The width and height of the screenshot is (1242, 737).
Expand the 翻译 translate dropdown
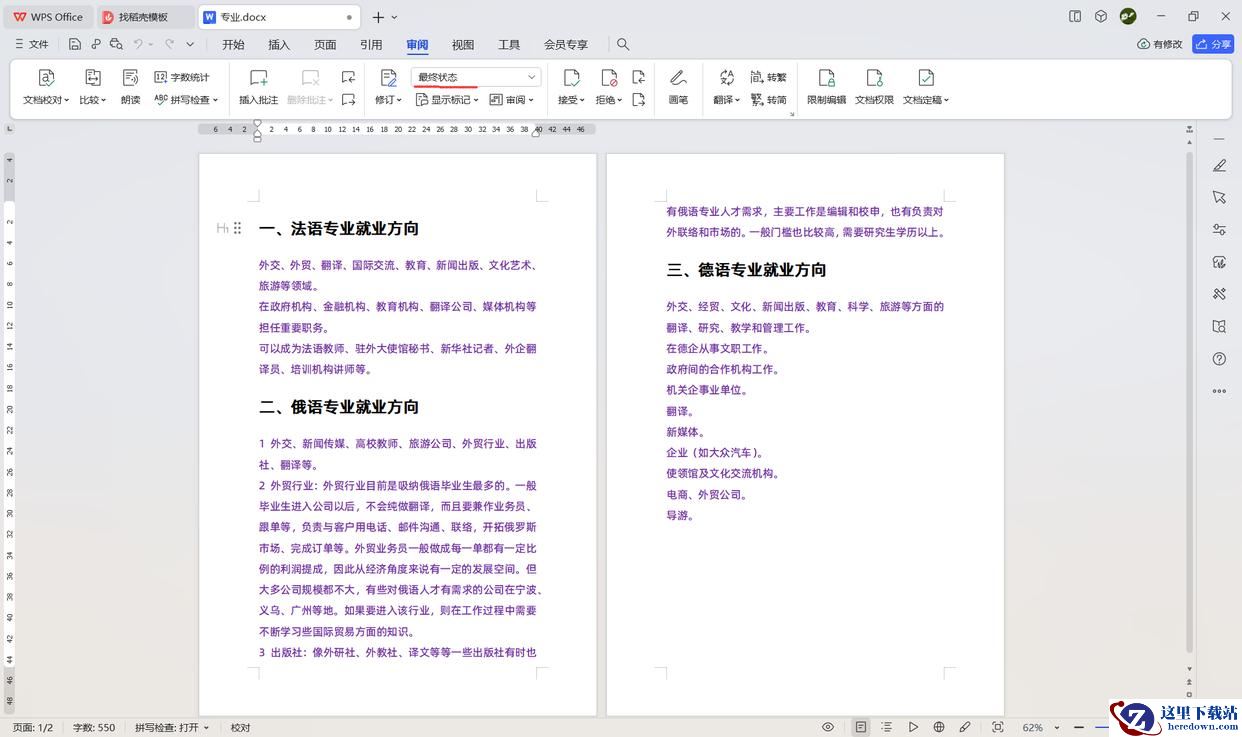click(x=727, y=87)
